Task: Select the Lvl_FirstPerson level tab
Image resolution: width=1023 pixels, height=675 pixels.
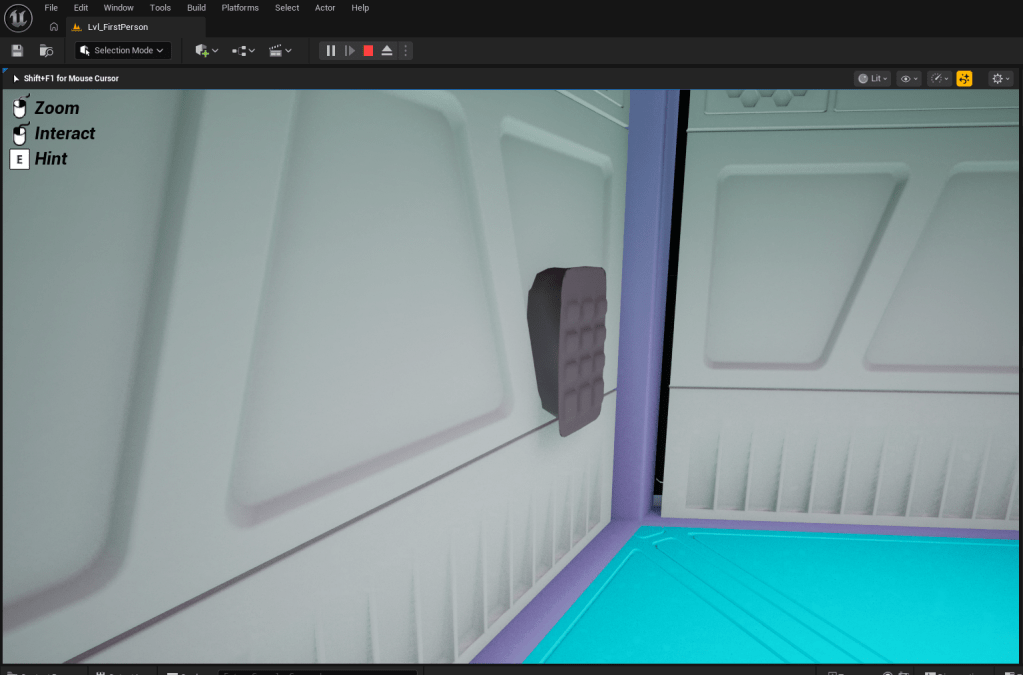Action: (117, 27)
